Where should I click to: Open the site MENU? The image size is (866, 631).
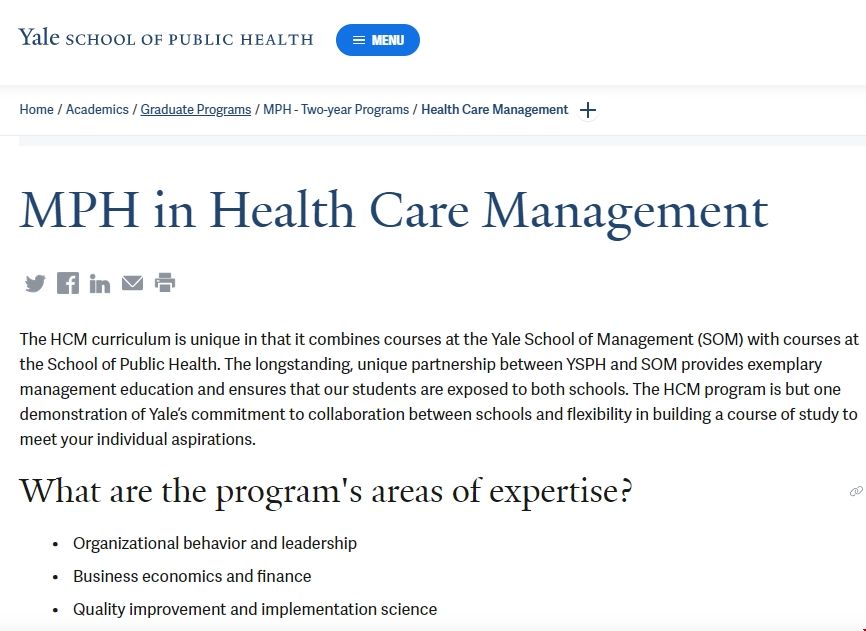377,40
